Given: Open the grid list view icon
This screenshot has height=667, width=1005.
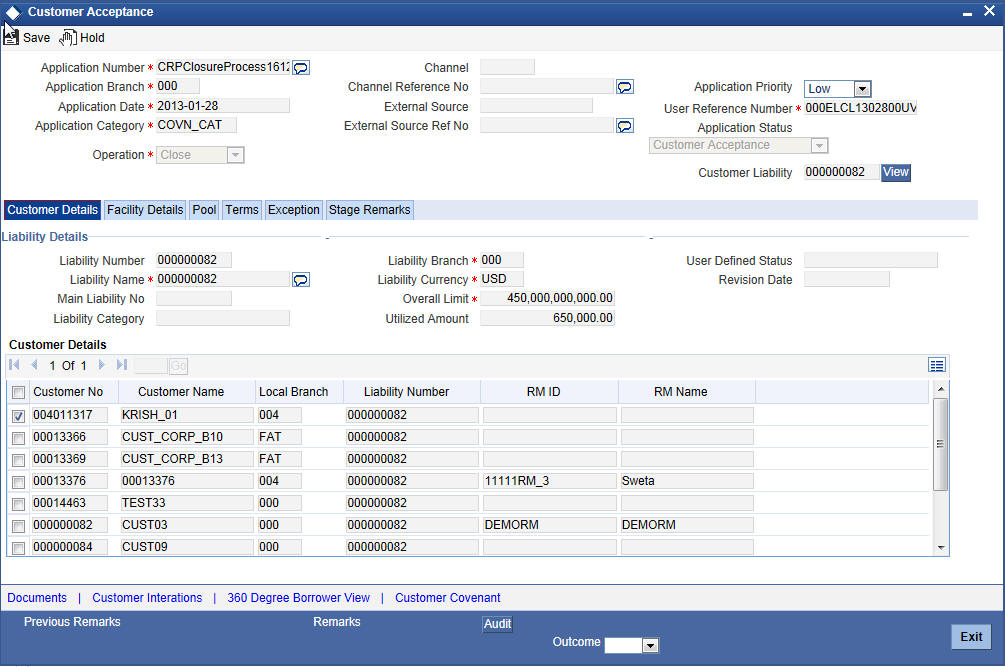Looking at the screenshot, I should click(936, 365).
